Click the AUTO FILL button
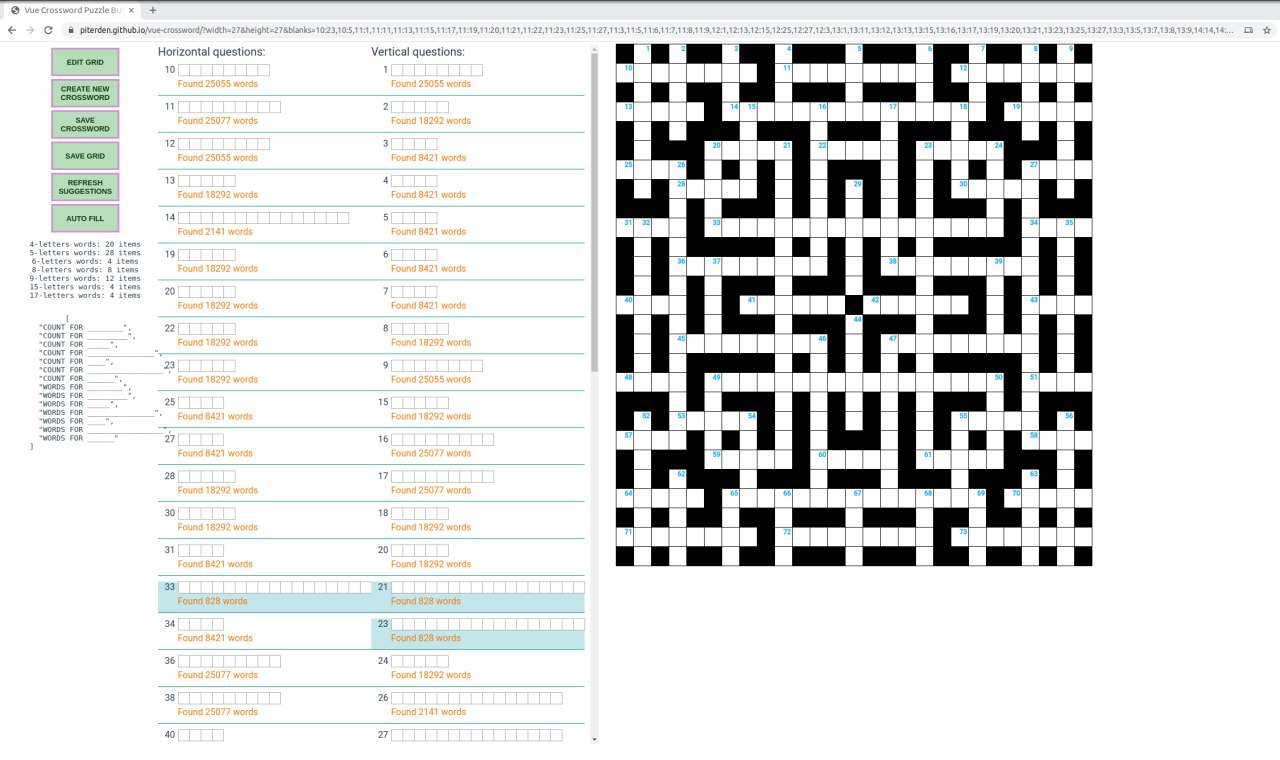The width and height of the screenshot is (1280, 760). [x=85, y=218]
